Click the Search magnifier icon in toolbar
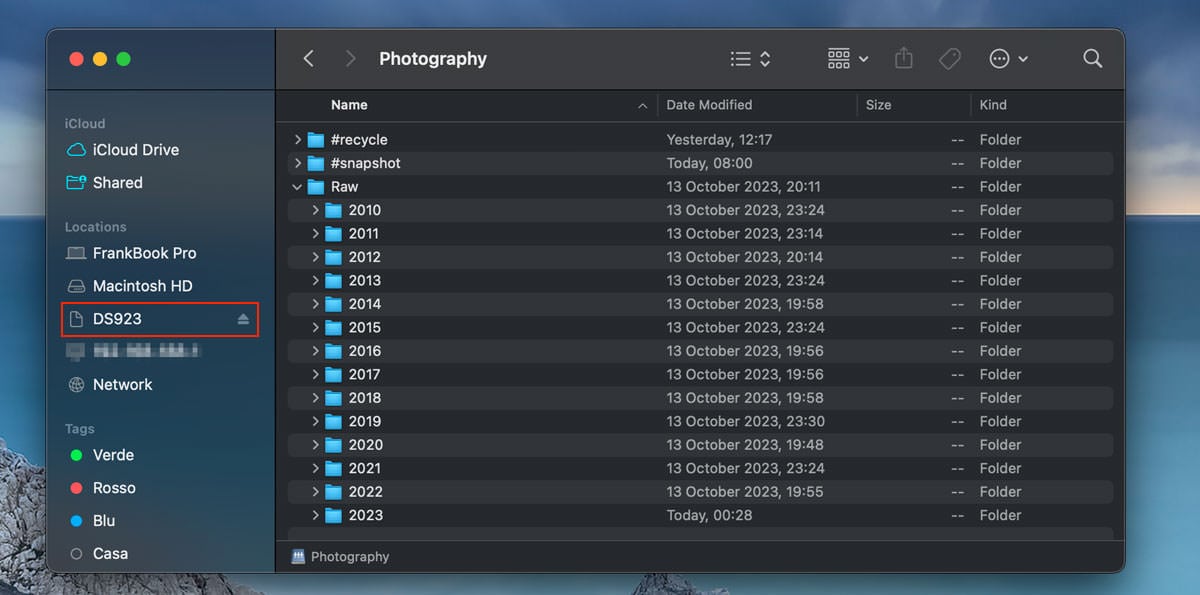Screen dimensions: 1200x595 [1092, 59]
